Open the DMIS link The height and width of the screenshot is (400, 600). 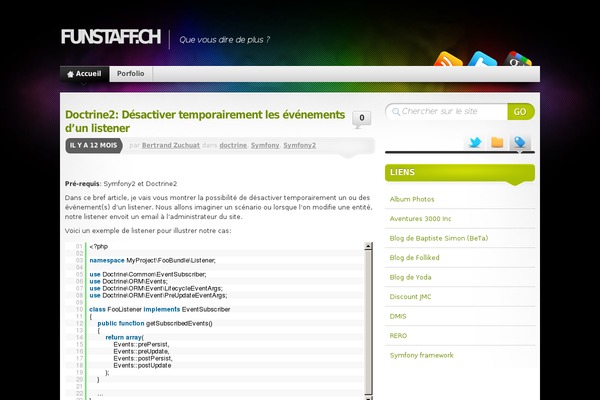(x=398, y=316)
